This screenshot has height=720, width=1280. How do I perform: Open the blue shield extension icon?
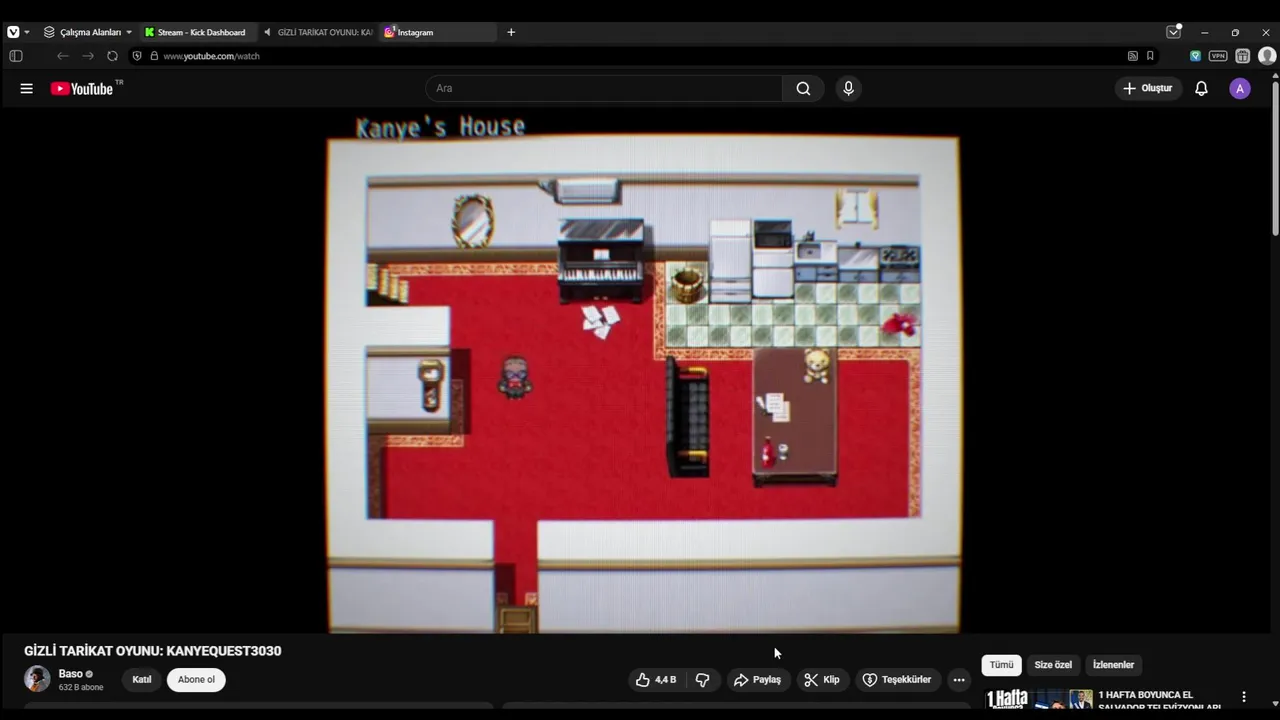1195,56
